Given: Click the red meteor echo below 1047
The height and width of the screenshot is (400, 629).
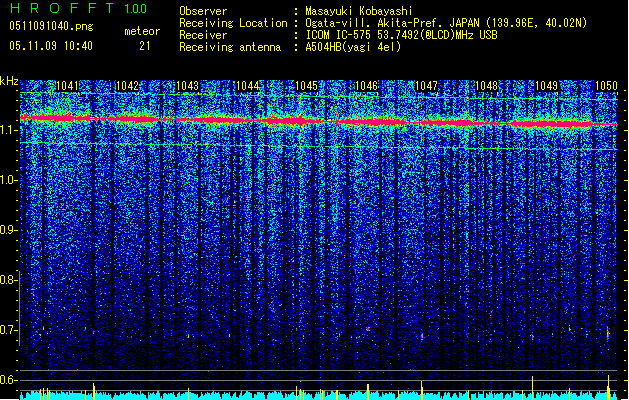Looking at the screenshot, I should pos(422,336).
